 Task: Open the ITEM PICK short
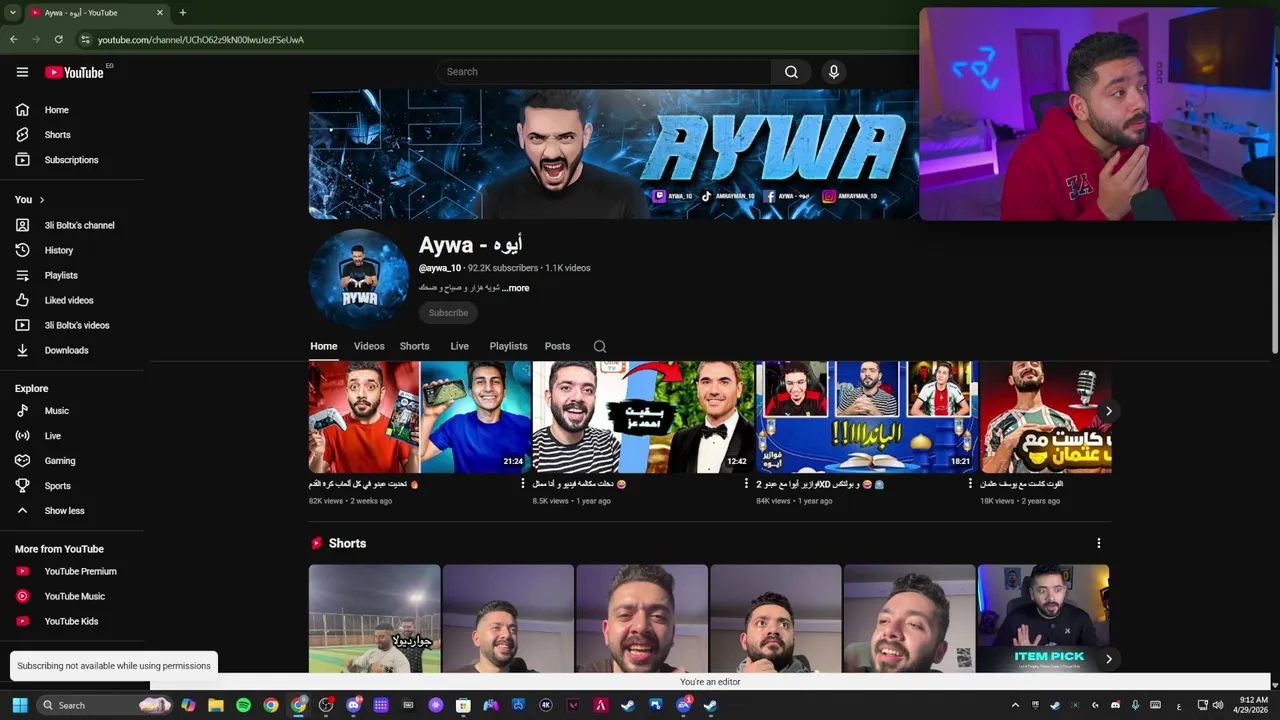[x=1043, y=618]
